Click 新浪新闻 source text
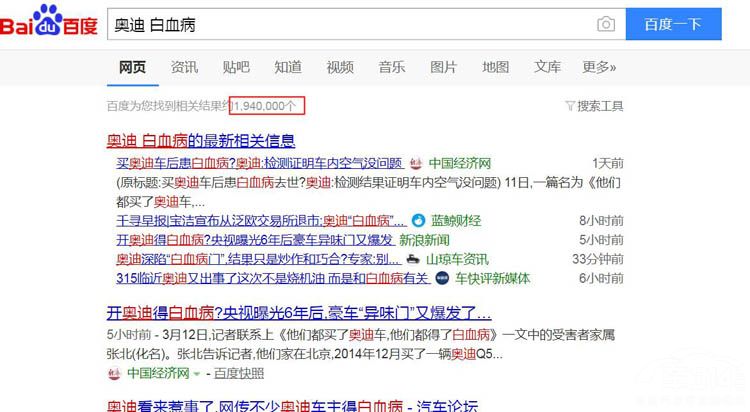 point(424,240)
